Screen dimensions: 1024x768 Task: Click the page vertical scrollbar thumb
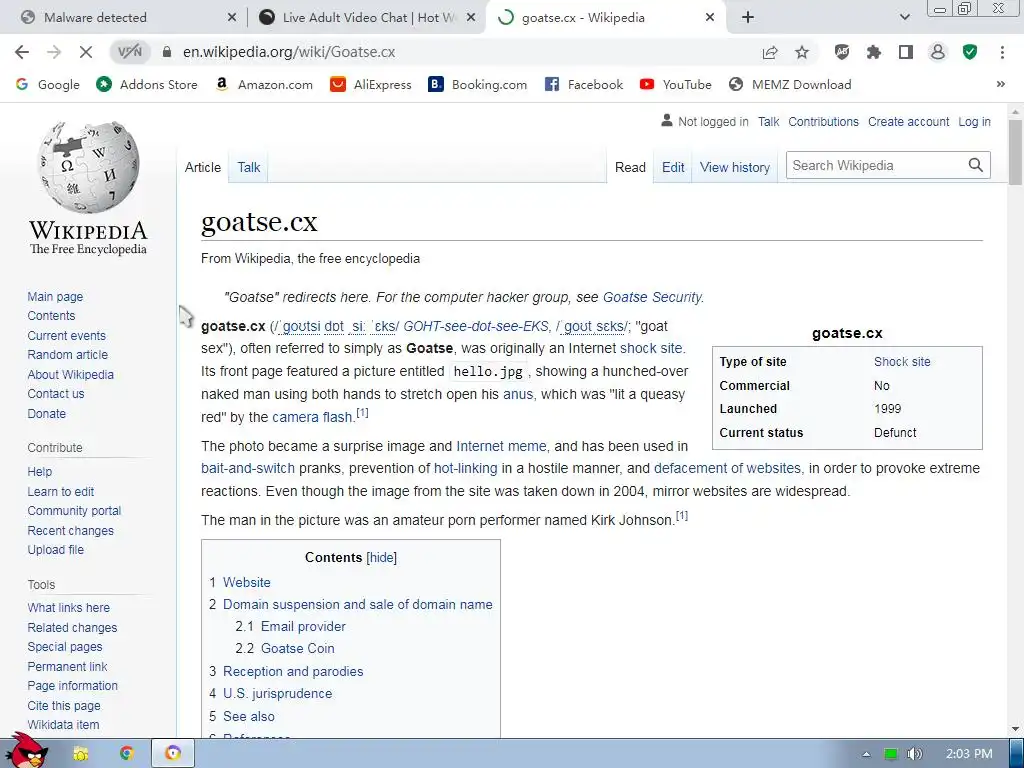pos(1015,152)
